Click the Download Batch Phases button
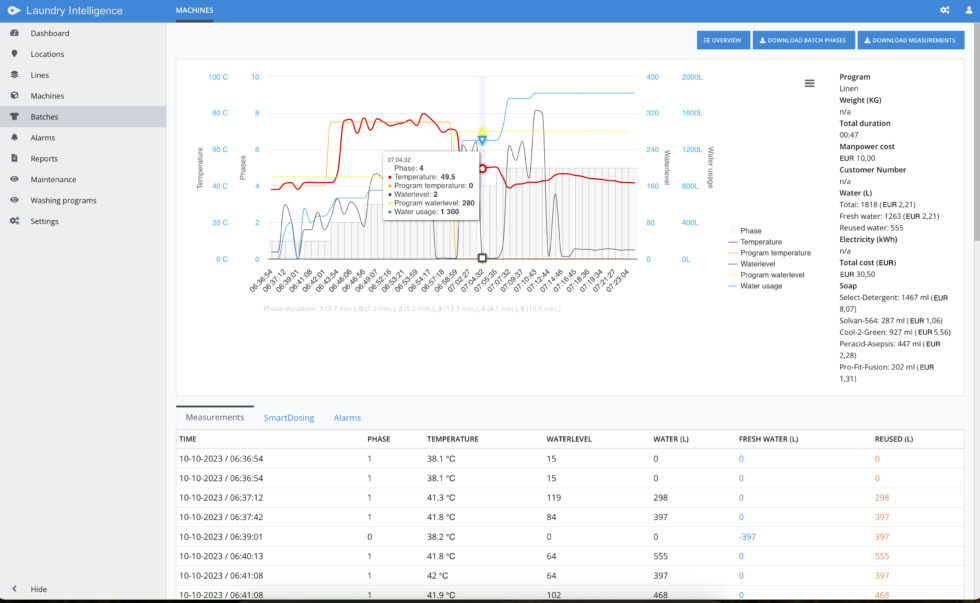This screenshot has height=603, width=980. (803, 40)
